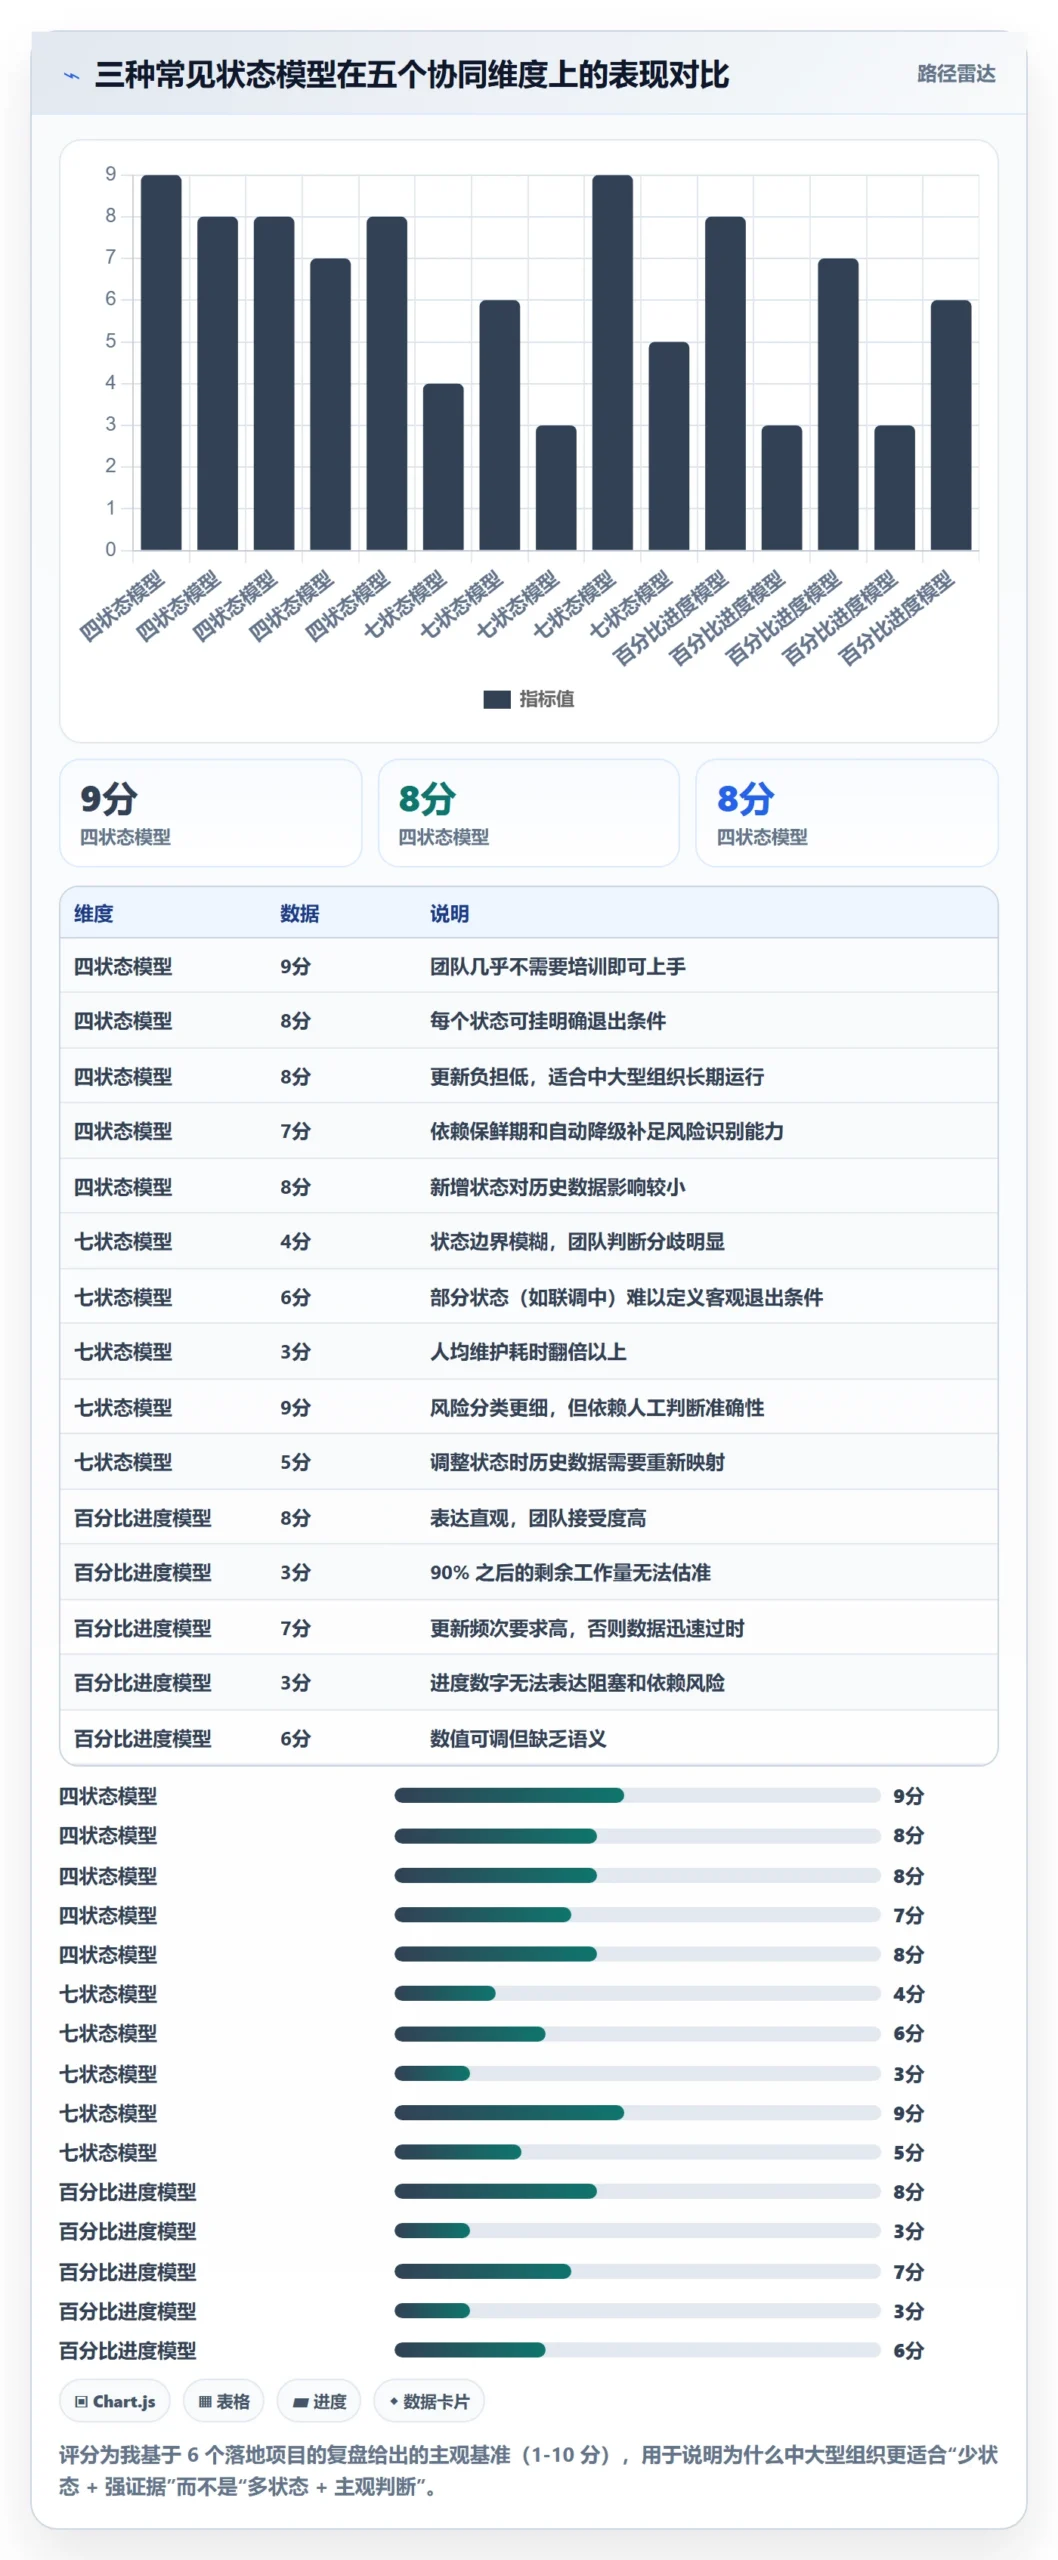Click the blue wave icon beside the title
Viewport: 1058px width, 2560px height.
(x=71, y=75)
